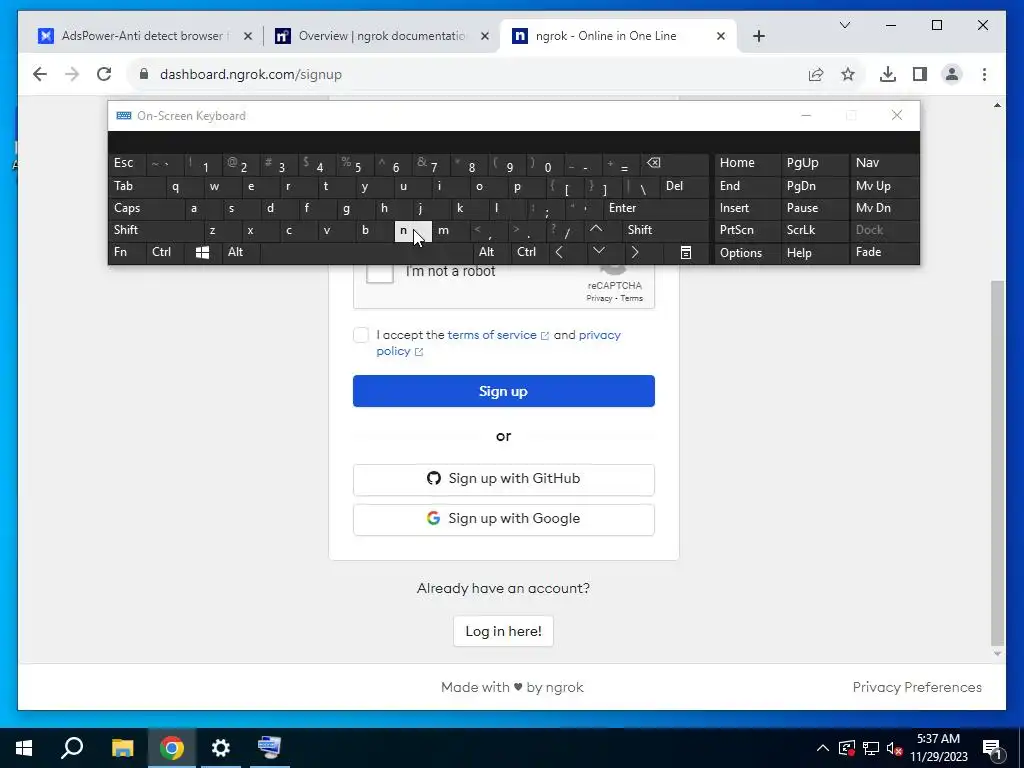Viewport: 1024px width, 768px height.
Task: Click the GitHub logo in the sign up button
Action: [434, 478]
